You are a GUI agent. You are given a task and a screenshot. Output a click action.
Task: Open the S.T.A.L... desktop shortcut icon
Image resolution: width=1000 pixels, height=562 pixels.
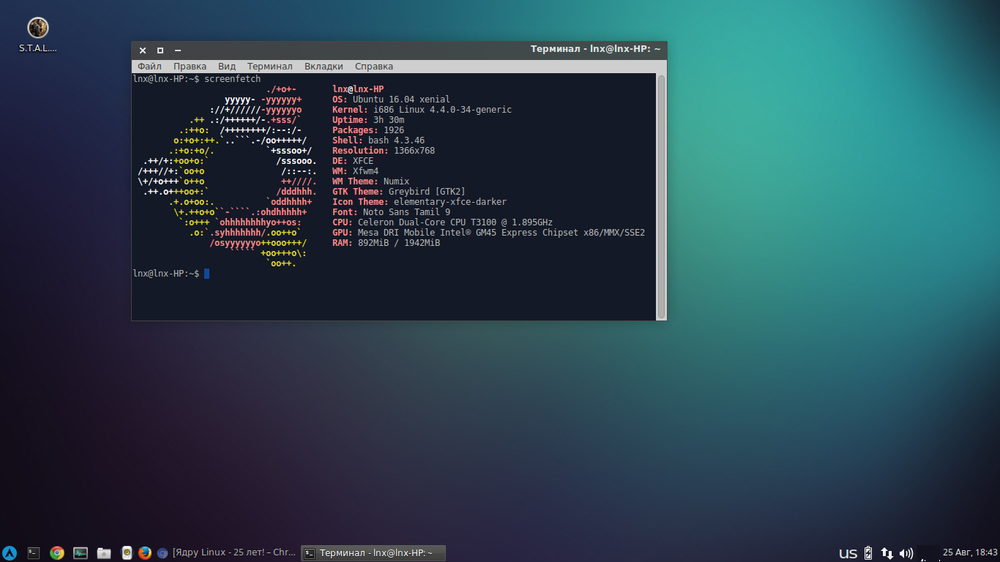[x=38, y=28]
